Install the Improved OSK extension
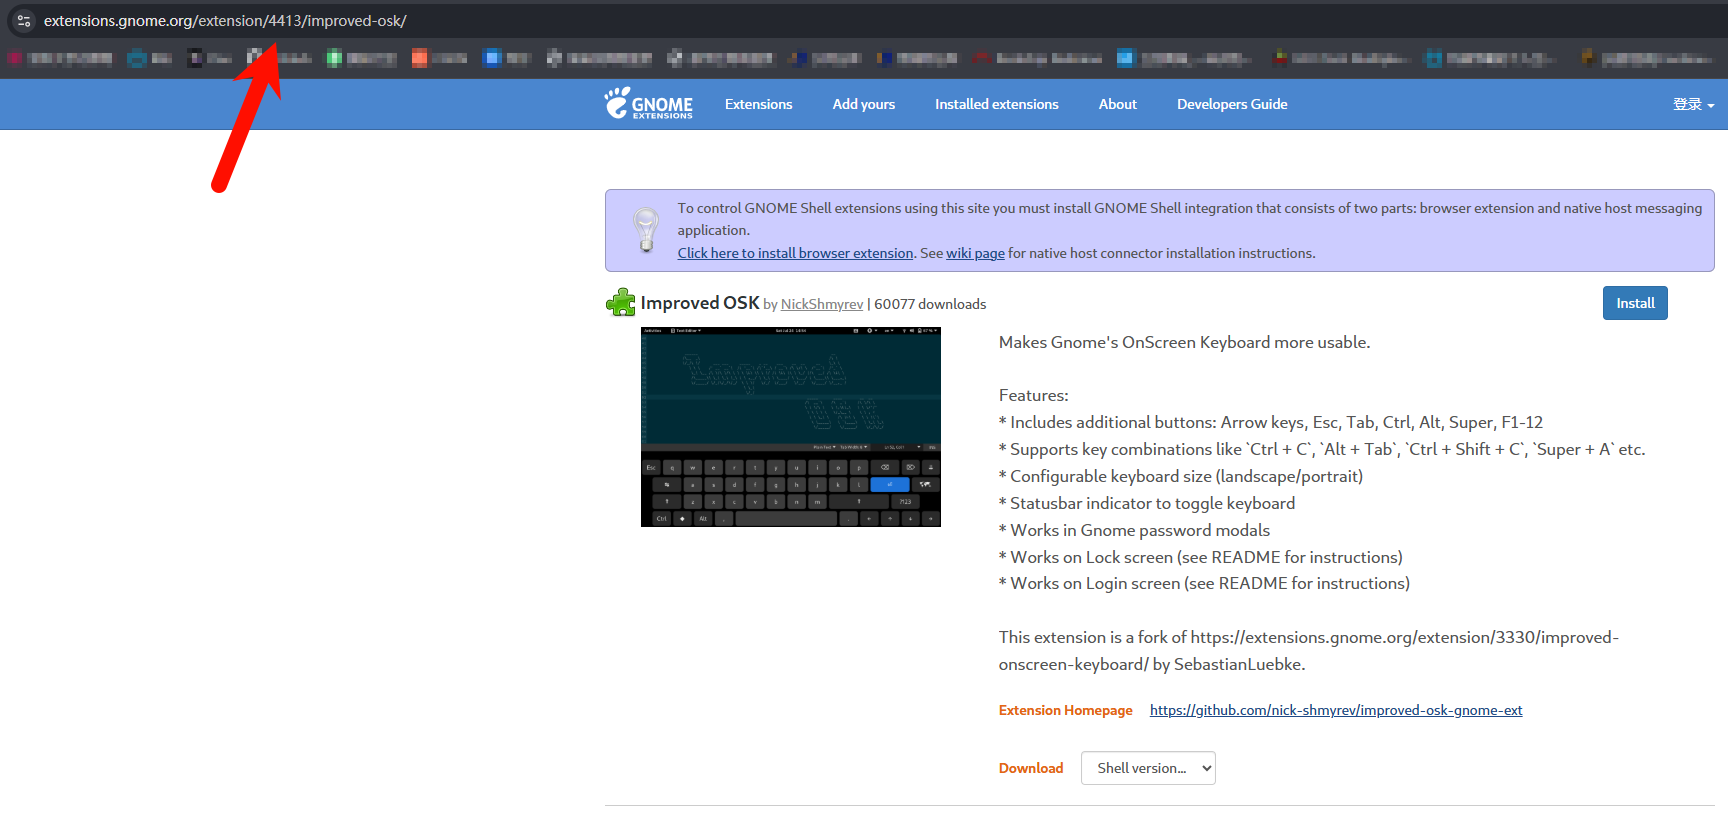Viewport: 1728px width, 828px height. tap(1634, 303)
